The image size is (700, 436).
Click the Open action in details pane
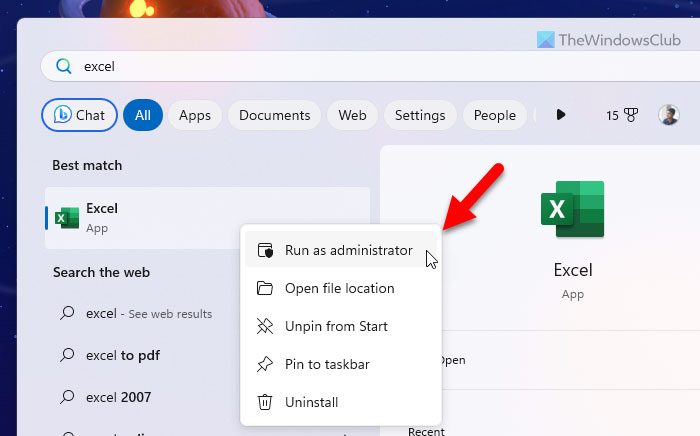click(453, 360)
